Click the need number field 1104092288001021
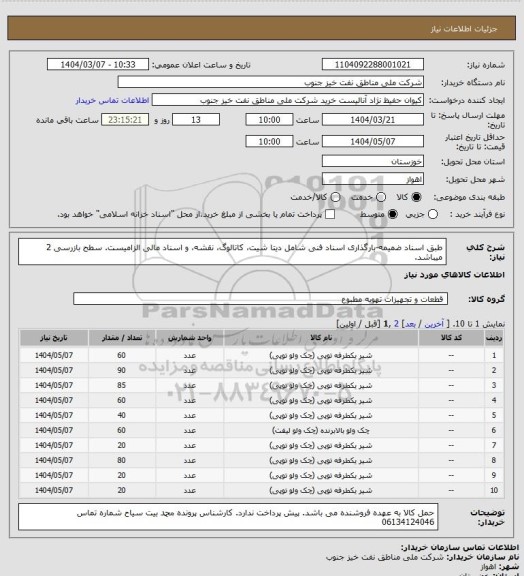 tap(373, 64)
